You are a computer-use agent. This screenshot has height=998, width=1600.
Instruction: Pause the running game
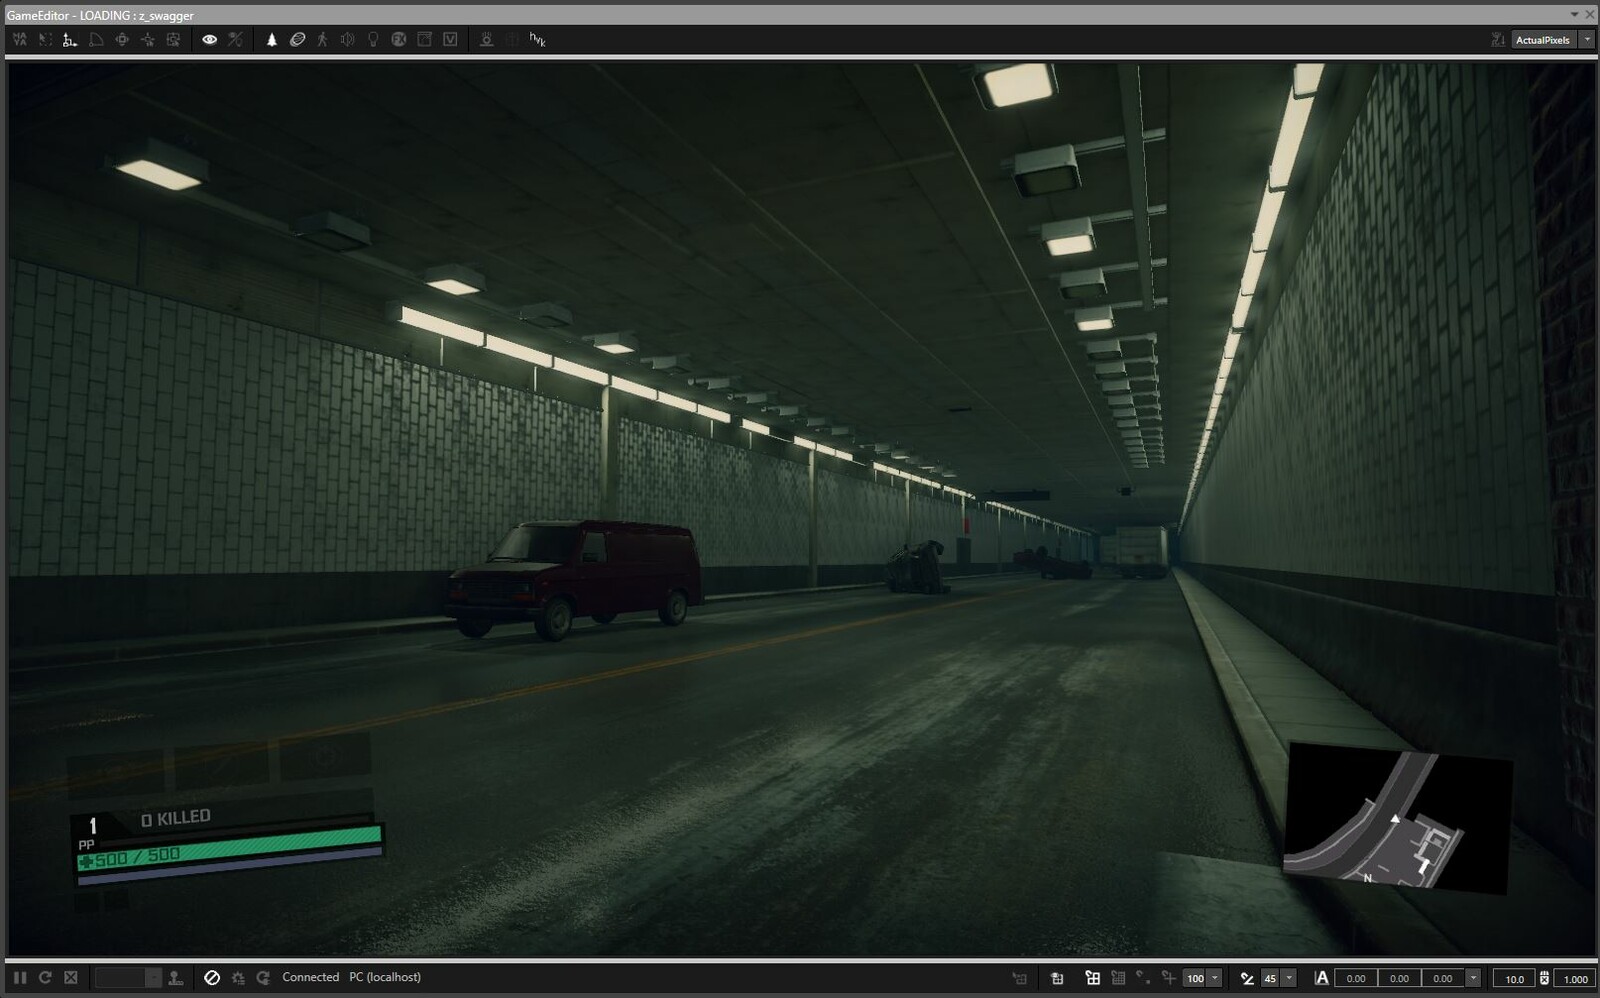[19, 978]
